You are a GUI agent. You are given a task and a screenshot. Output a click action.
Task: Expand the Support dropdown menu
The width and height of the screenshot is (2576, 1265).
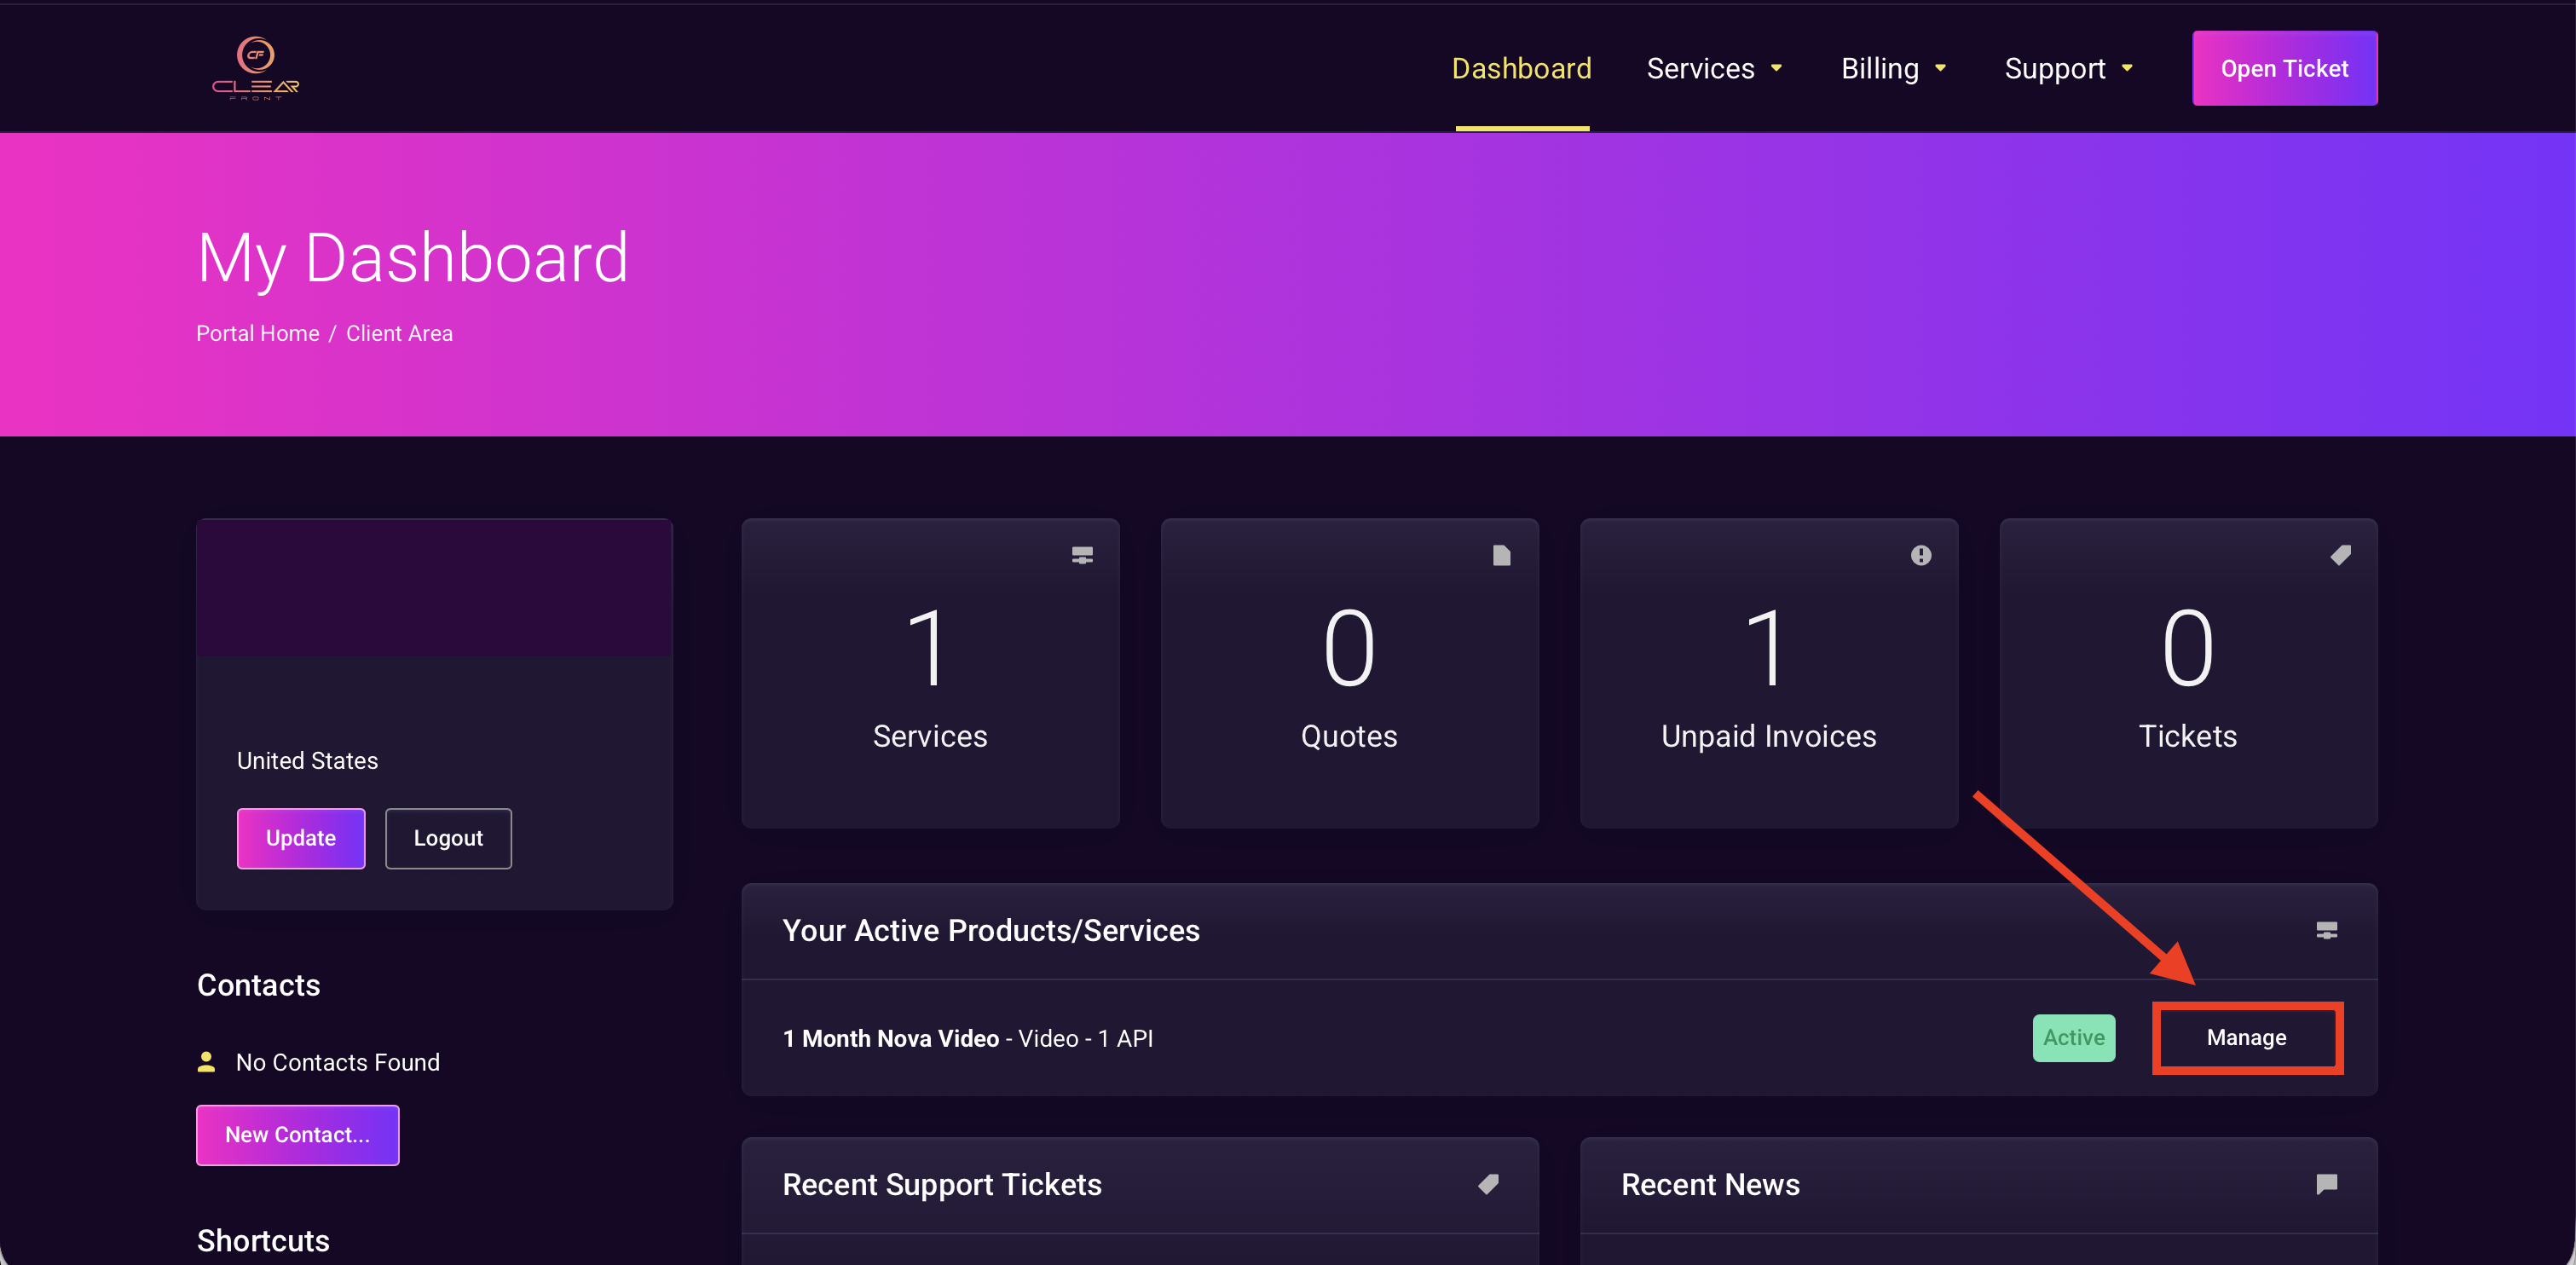[x=2068, y=68]
